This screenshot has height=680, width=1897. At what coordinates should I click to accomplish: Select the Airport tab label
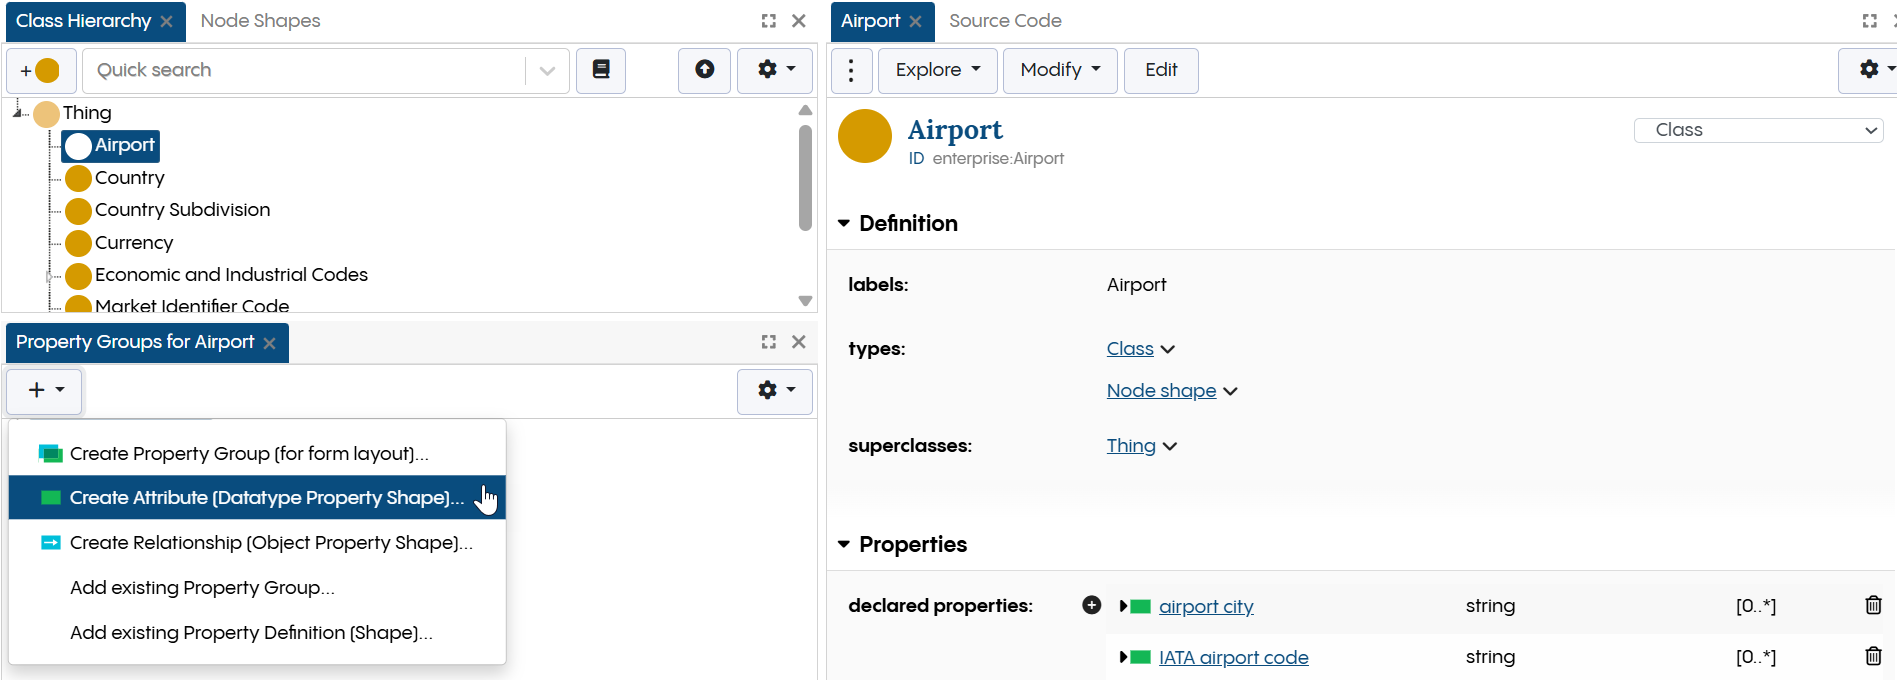(870, 21)
